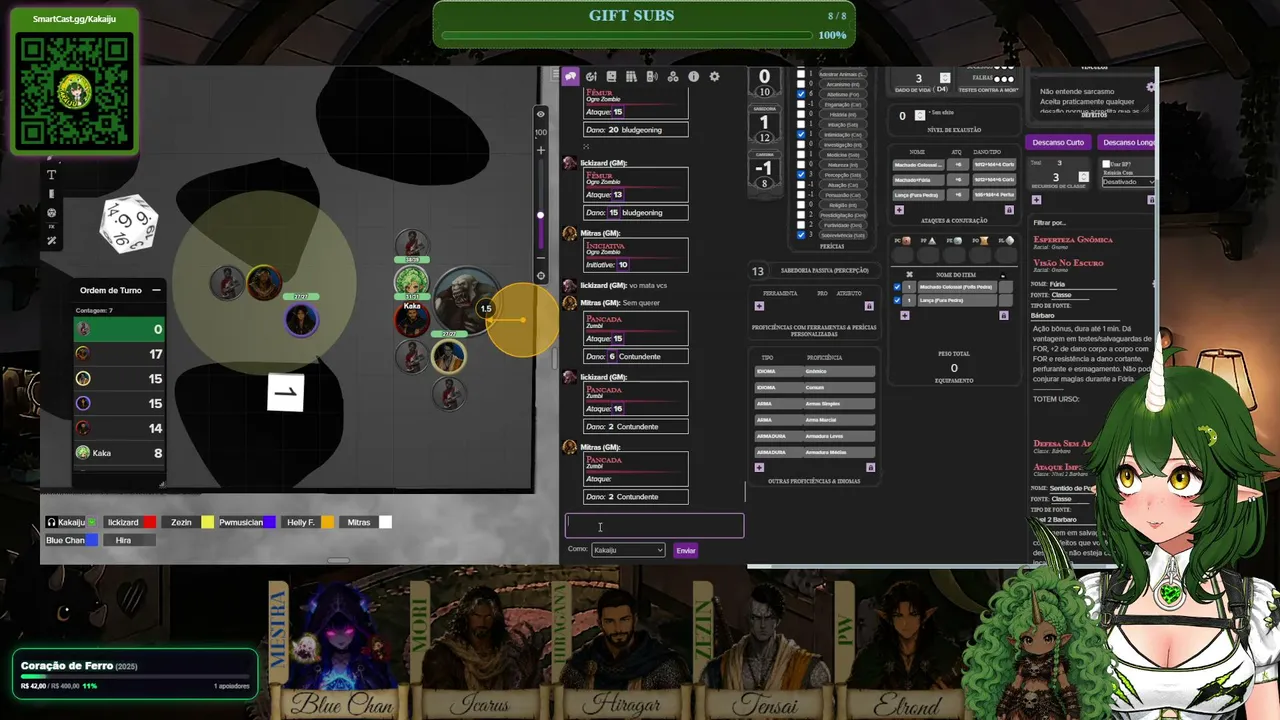Screen dimensions: 1280x720
Task: Click the white card marker on the map
Action: point(286,393)
